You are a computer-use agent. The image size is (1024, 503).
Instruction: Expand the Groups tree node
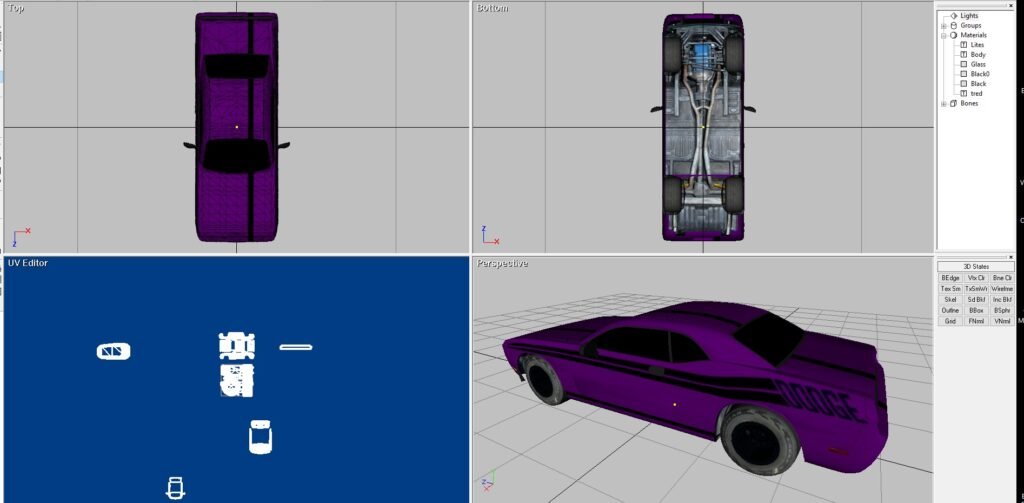943,26
